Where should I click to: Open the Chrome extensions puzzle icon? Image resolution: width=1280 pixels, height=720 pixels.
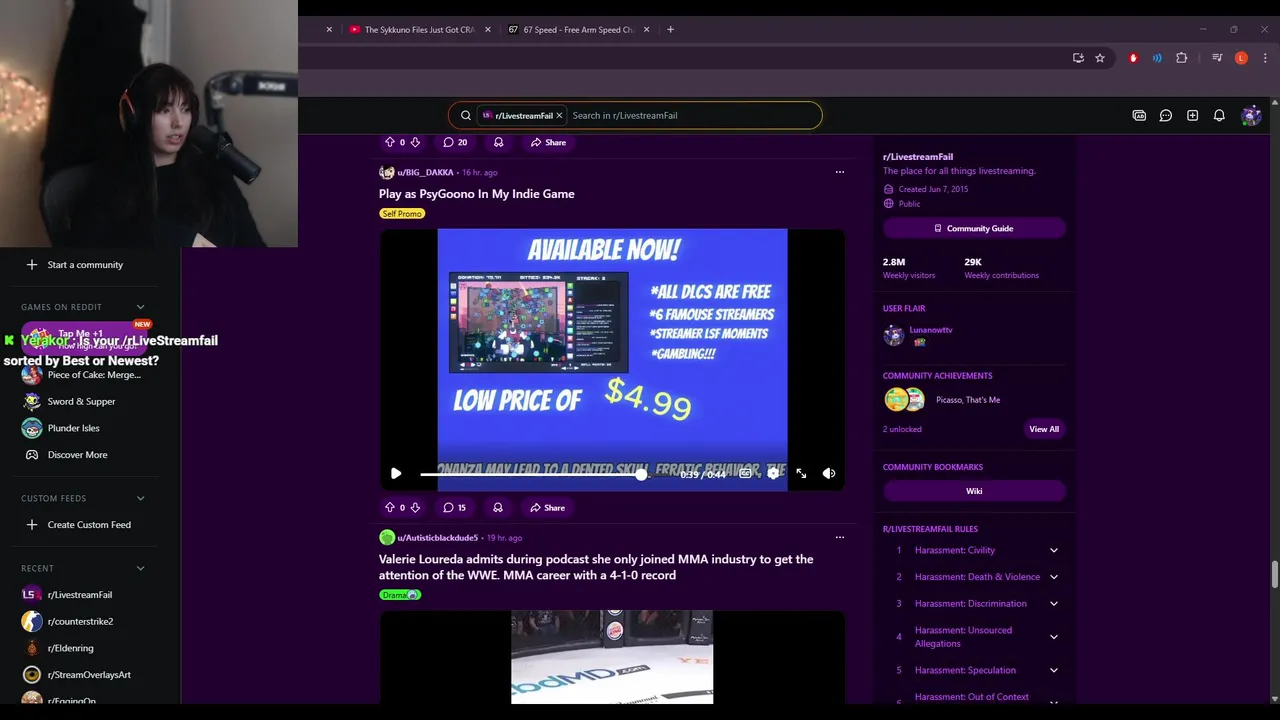(1181, 58)
